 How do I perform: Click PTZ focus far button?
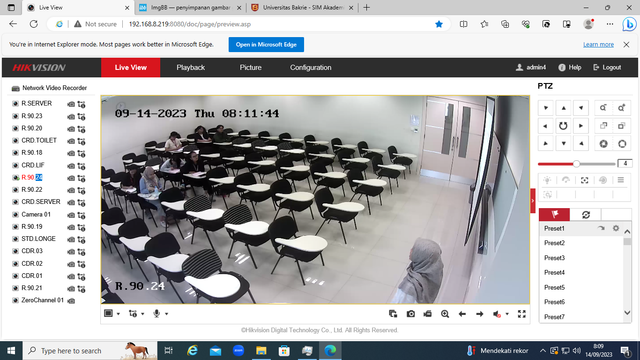(622, 126)
